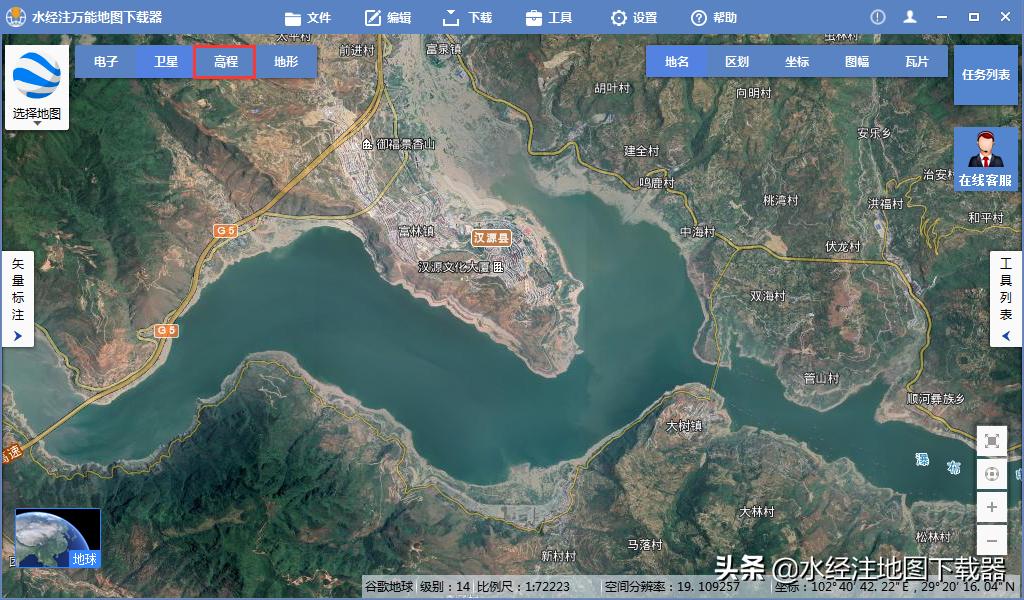1024x600 pixels.
Task: Open the 帮助 menu
Action: [x=714, y=18]
